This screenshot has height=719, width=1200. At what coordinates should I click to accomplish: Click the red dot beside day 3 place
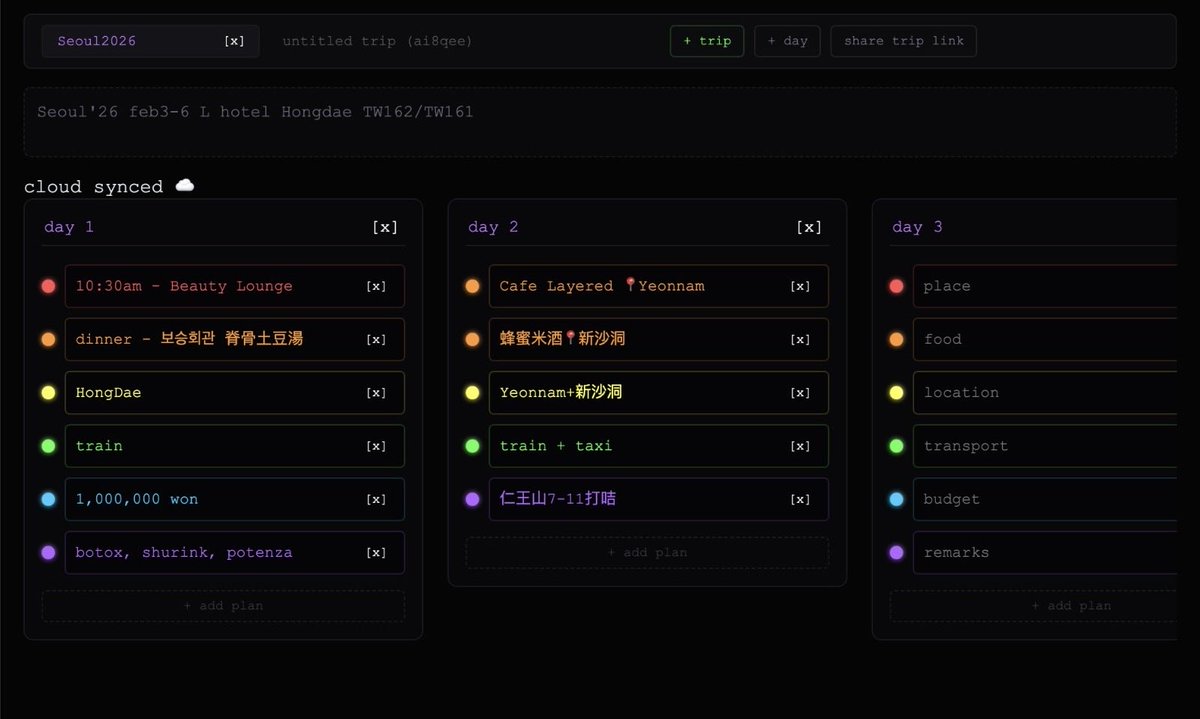[896, 286]
